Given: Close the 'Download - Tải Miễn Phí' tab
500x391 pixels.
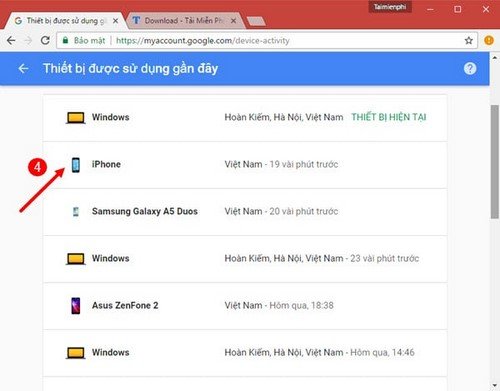Looking at the screenshot, I should click(x=233, y=21).
